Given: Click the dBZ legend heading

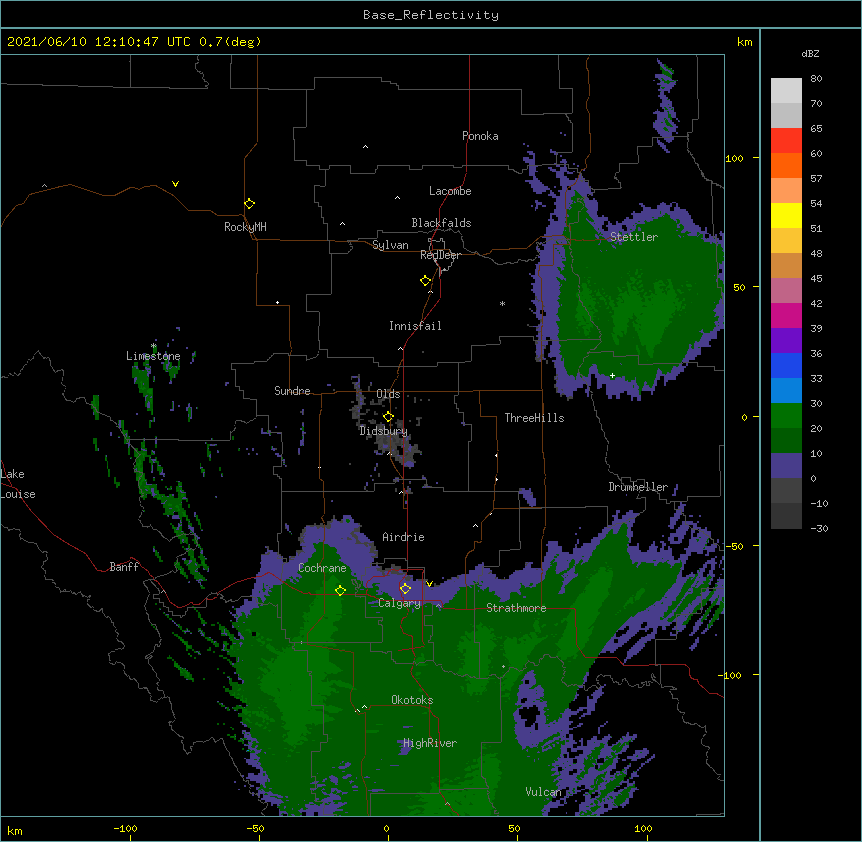Looking at the screenshot, I should [x=810, y=53].
